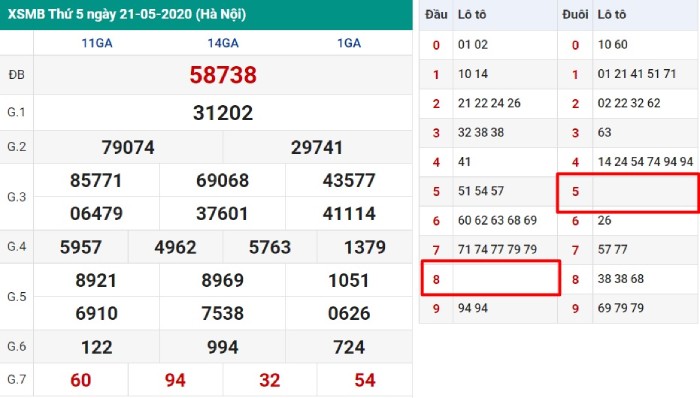Select G.2 number 29741
Image resolution: width=700 pixels, height=398 pixels.
pyautogui.click(x=317, y=148)
